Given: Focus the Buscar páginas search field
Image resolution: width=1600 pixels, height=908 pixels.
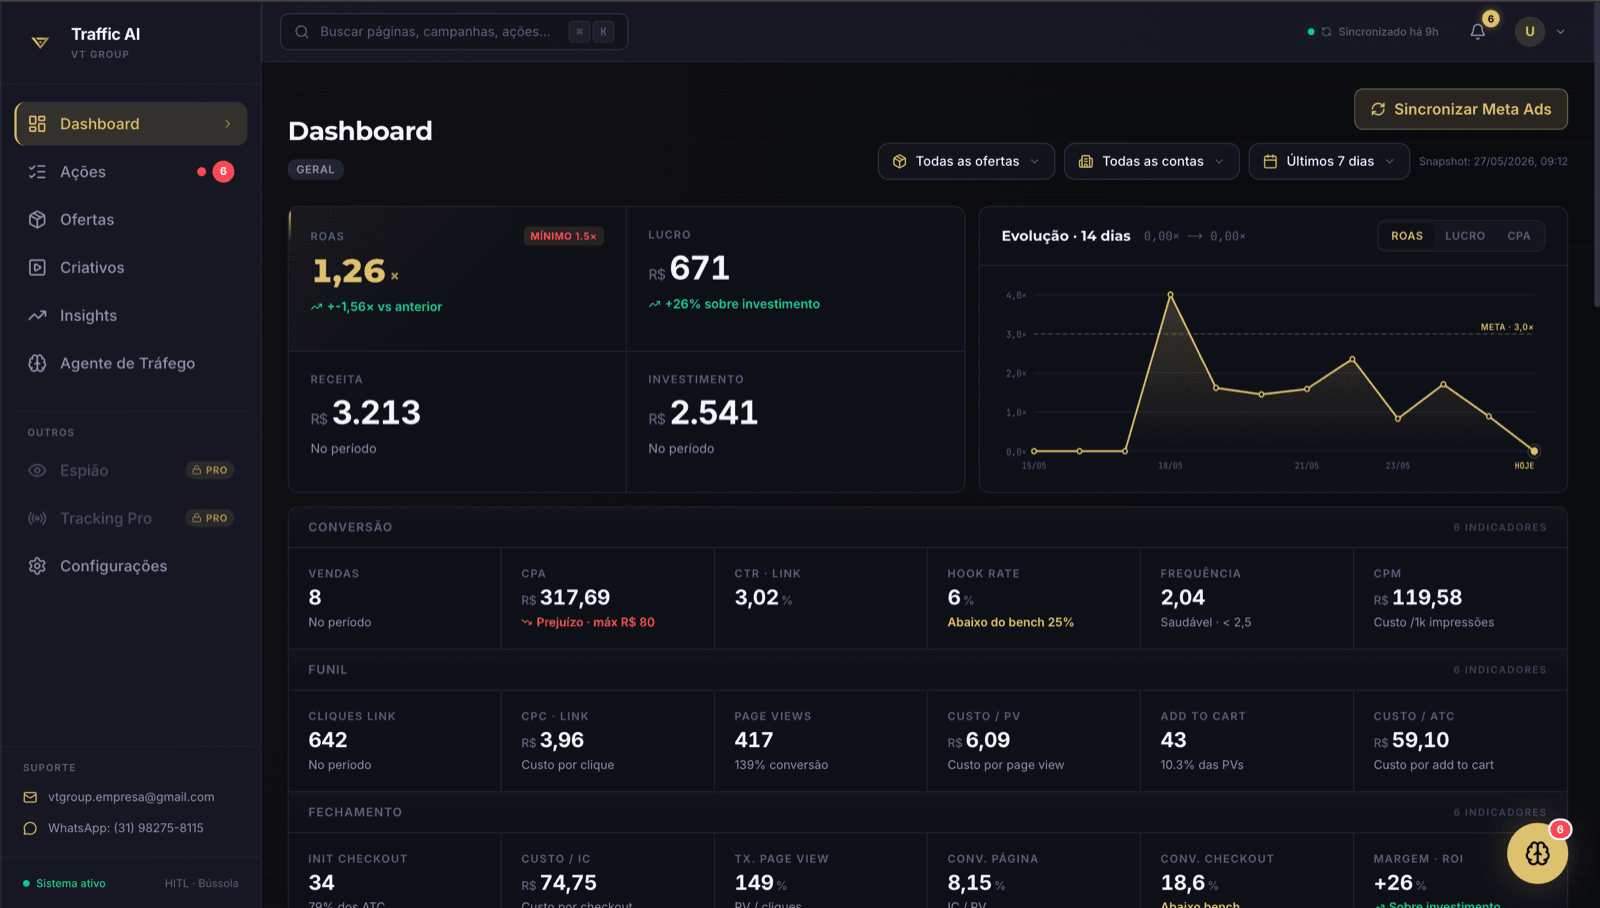Looking at the screenshot, I should tap(454, 32).
